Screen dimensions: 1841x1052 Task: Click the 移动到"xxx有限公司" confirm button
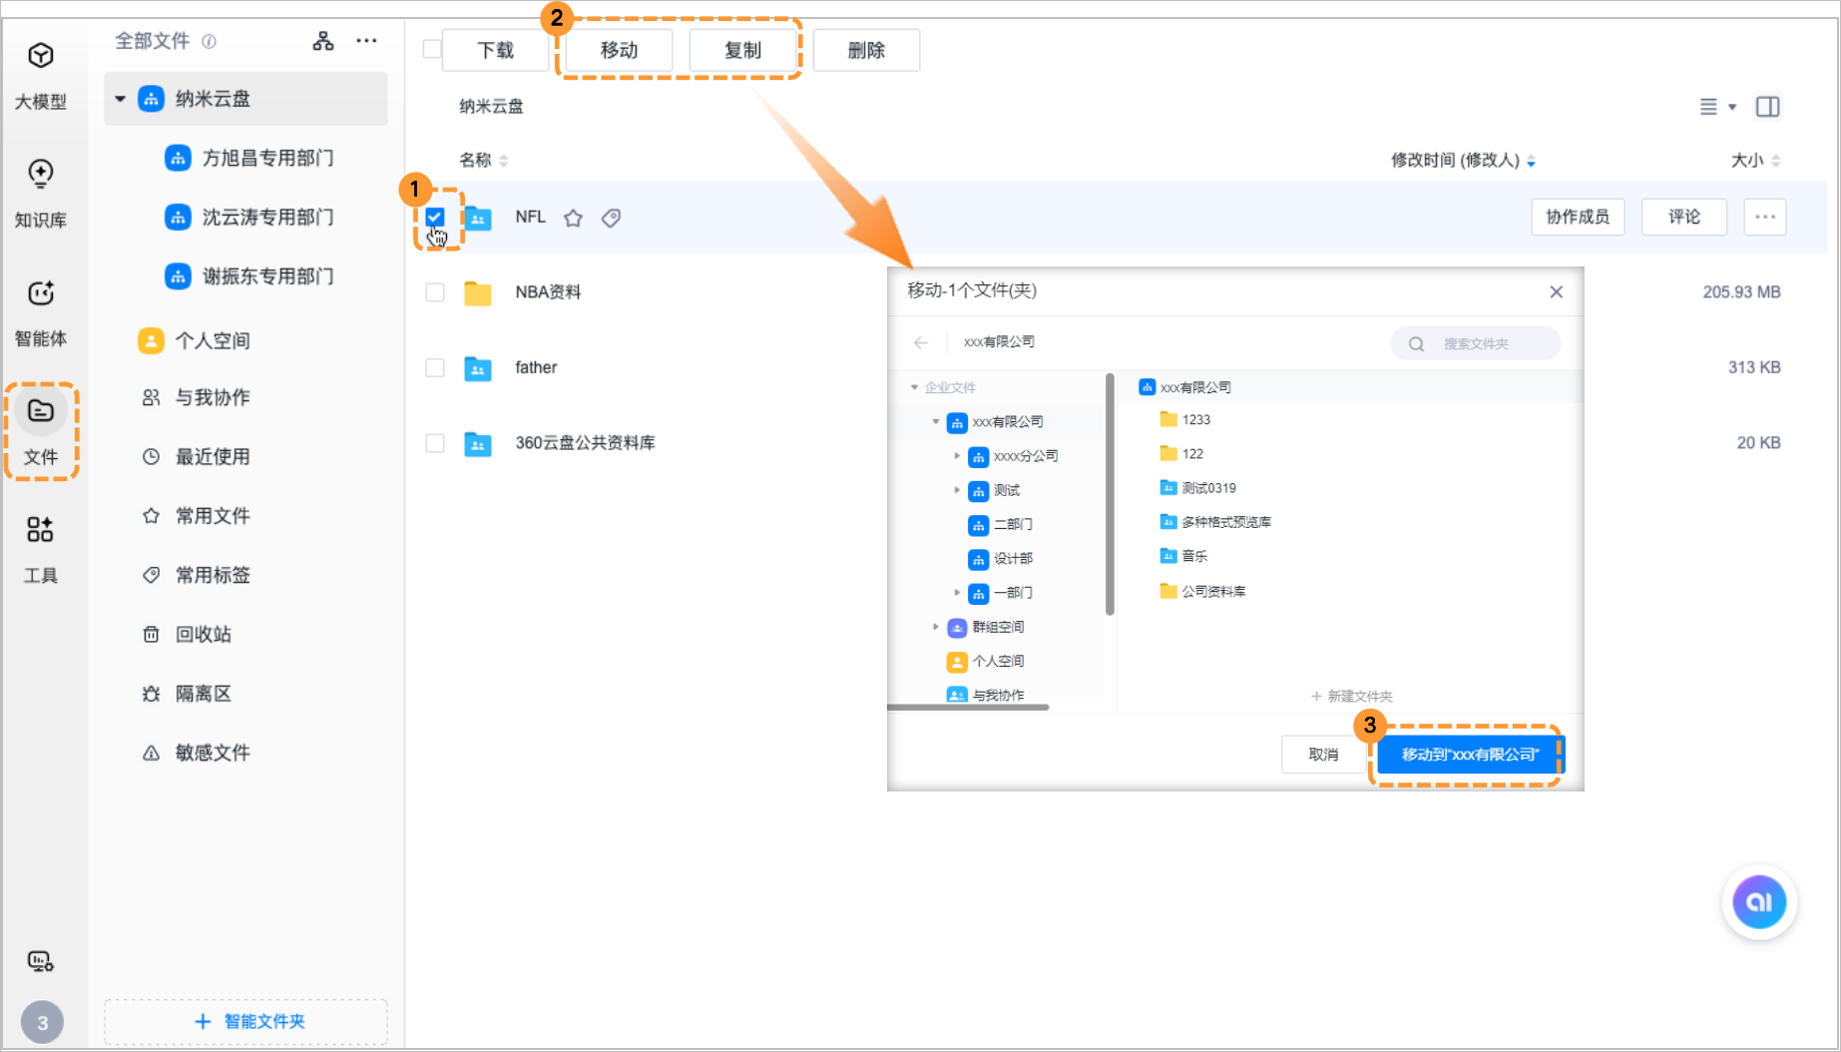[x=1469, y=754]
